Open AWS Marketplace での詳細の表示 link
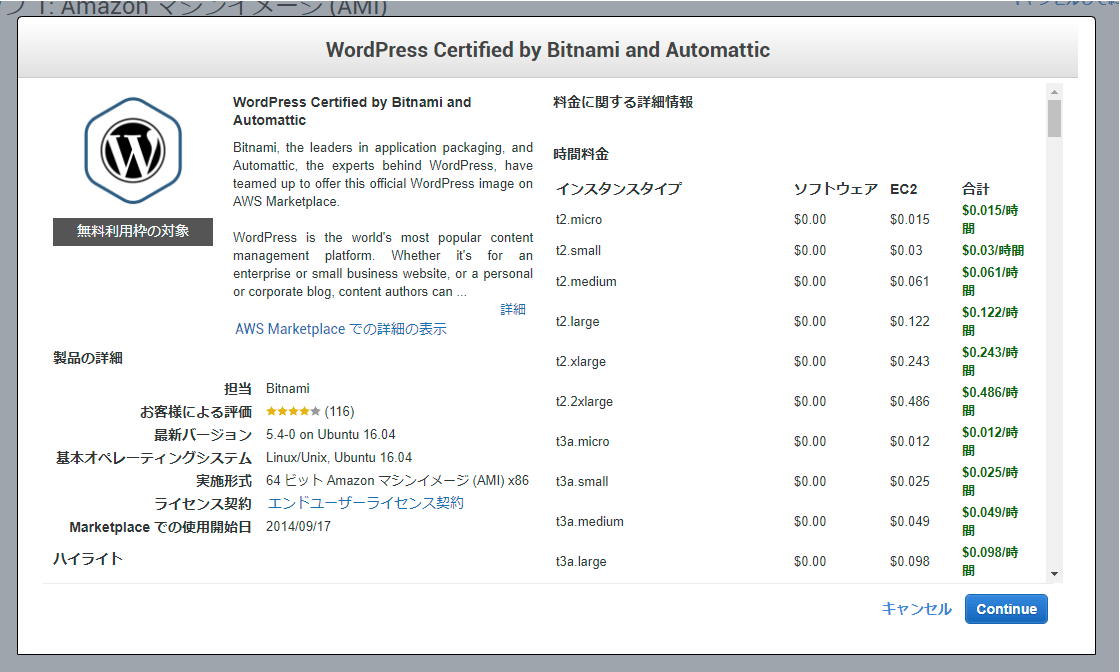The height and width of the screenshot is (672, 1120). tap(341, 329)
